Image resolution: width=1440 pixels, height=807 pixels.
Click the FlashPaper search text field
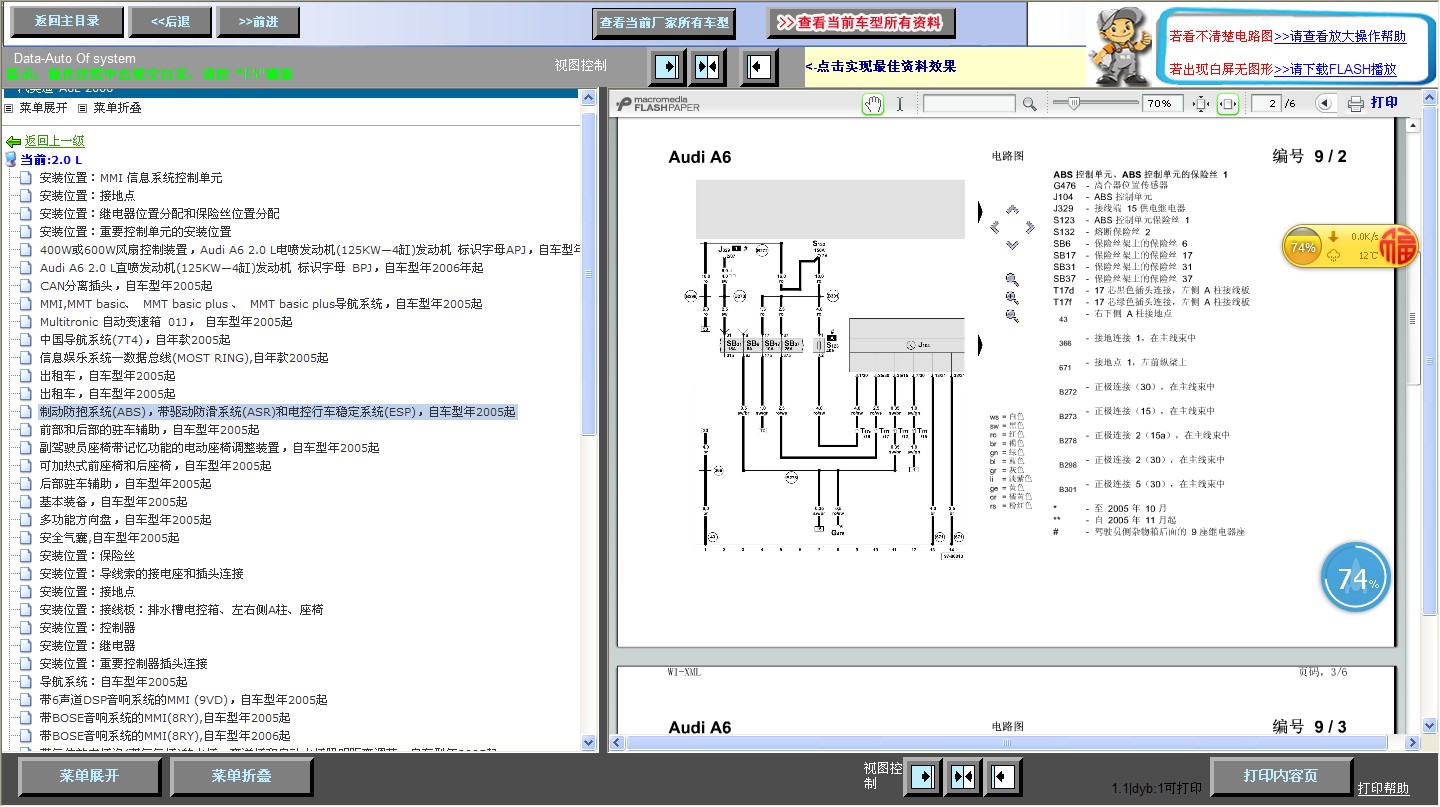[969, 103]
